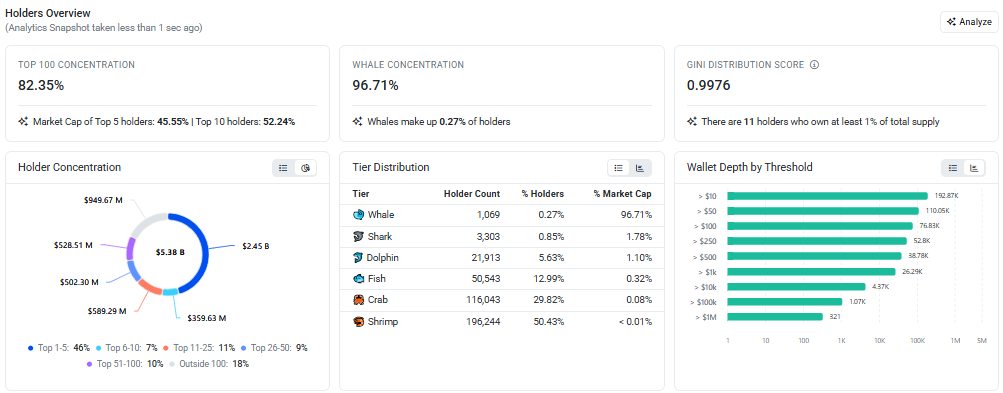This screenshot has height=393, width=1003.
Task: Click the > $10k wallet depth bar
Action: click(796, 287)
